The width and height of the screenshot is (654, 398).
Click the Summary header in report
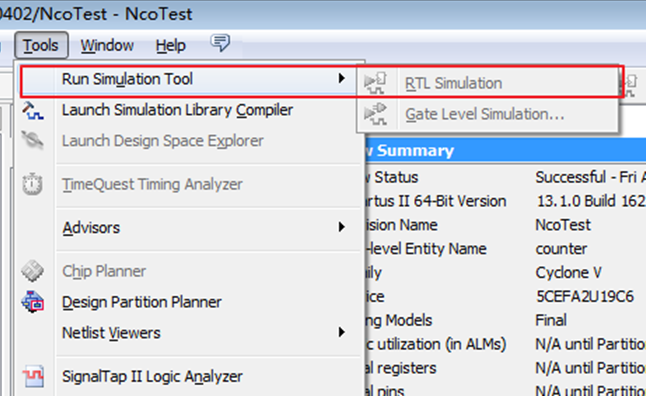coord(415,150)
